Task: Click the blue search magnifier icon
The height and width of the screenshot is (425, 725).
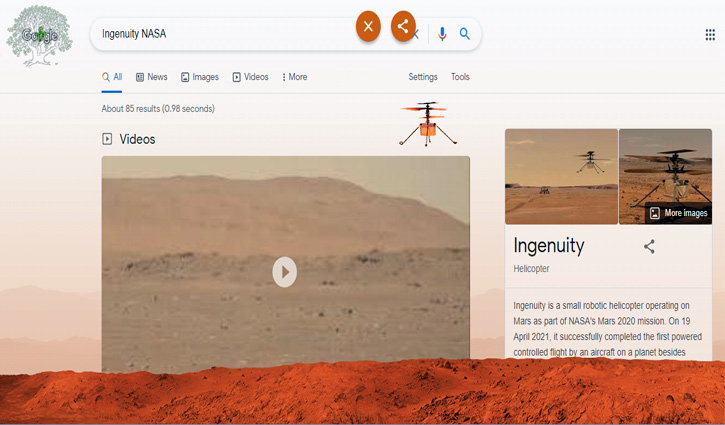Action: click(x=465, y=34)
